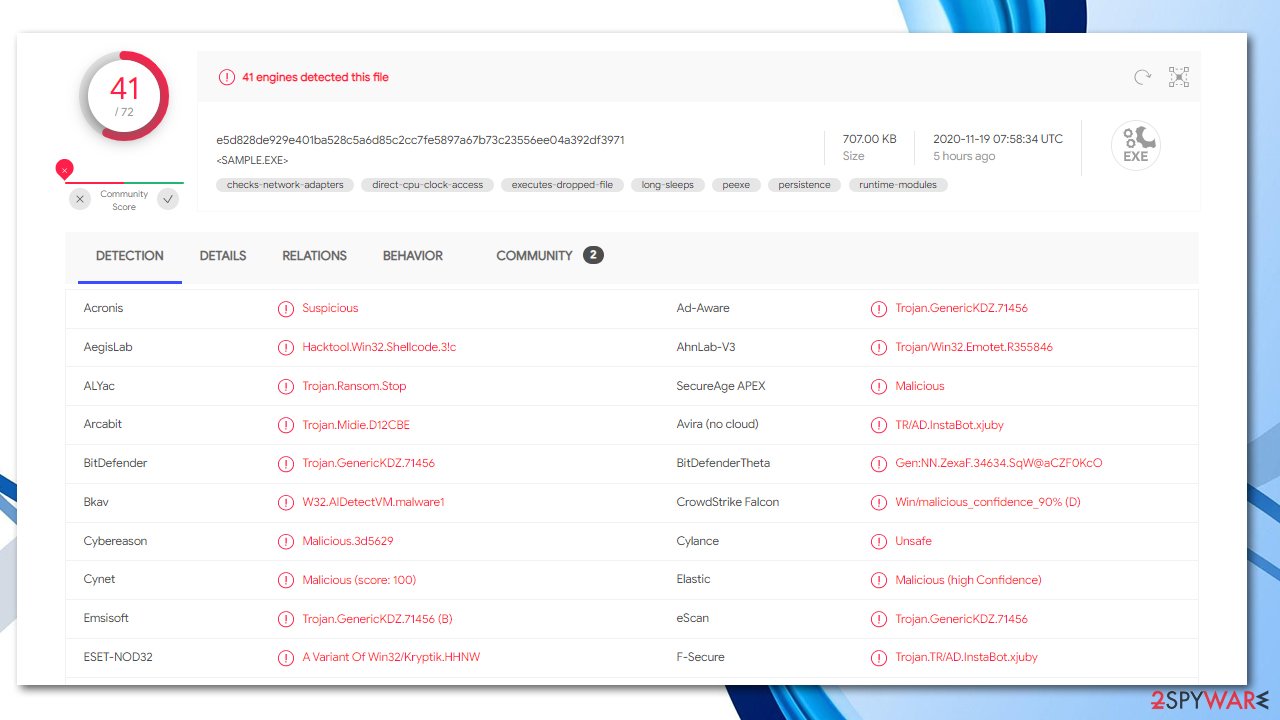The image size is (1280, 720).
Task: Click the 41 engines detected this file message
Action: [x=315, y=77]
